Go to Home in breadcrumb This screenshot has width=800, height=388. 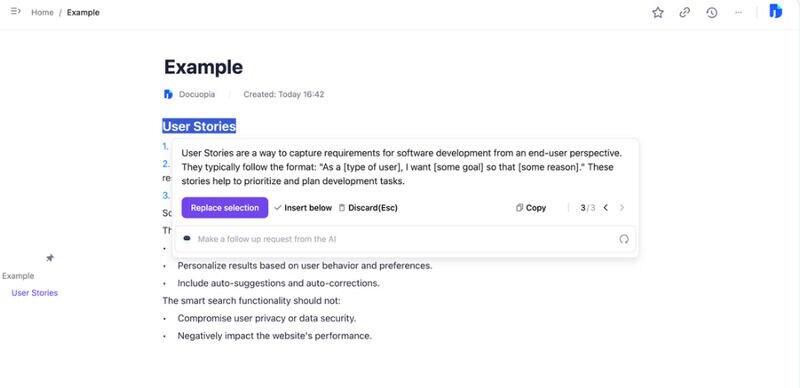pos(42,13)
